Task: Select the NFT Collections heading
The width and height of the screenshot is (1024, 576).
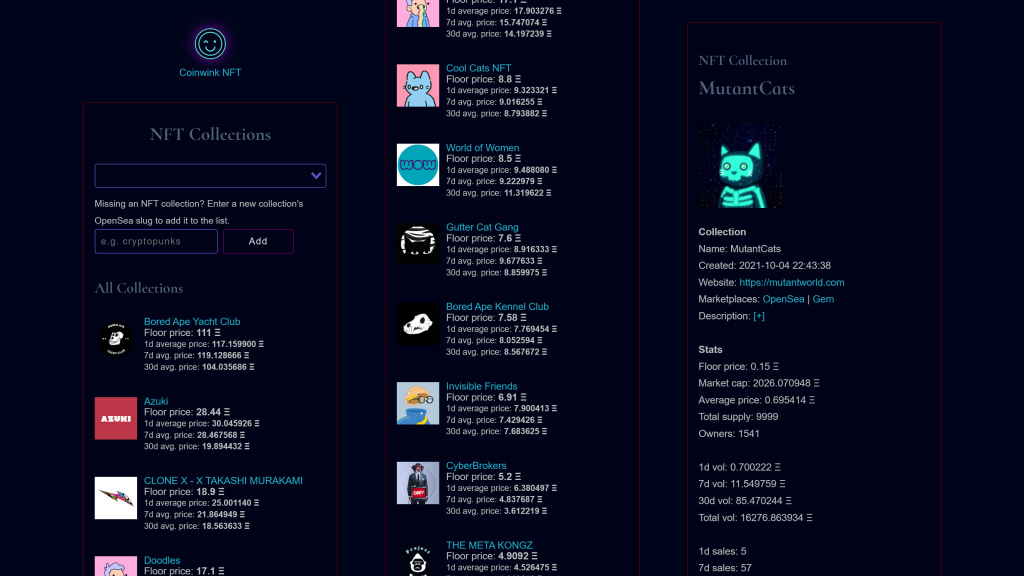Action: tap(210, 135)
